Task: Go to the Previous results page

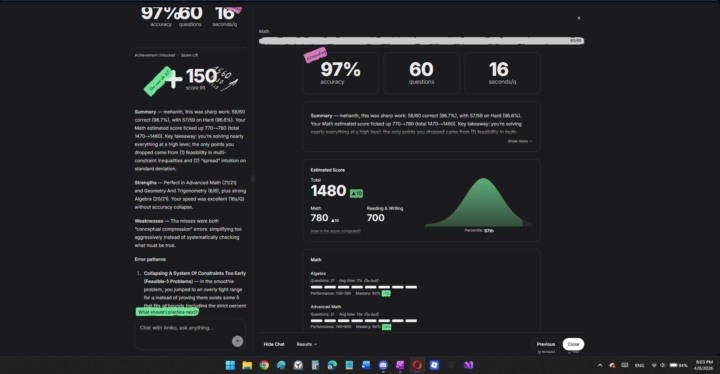Action: (x=546, y=344)
